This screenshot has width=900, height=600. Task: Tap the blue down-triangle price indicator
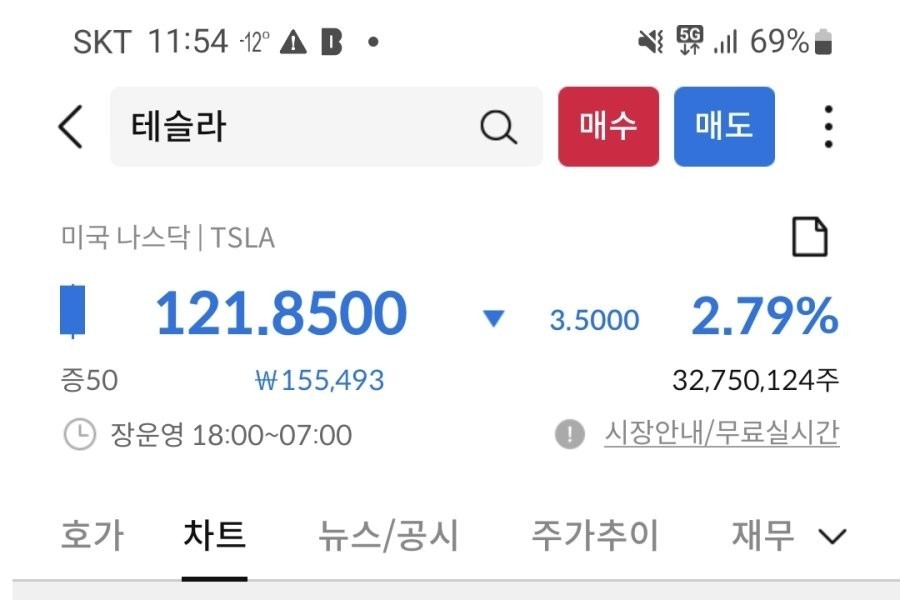click(493, 319)
